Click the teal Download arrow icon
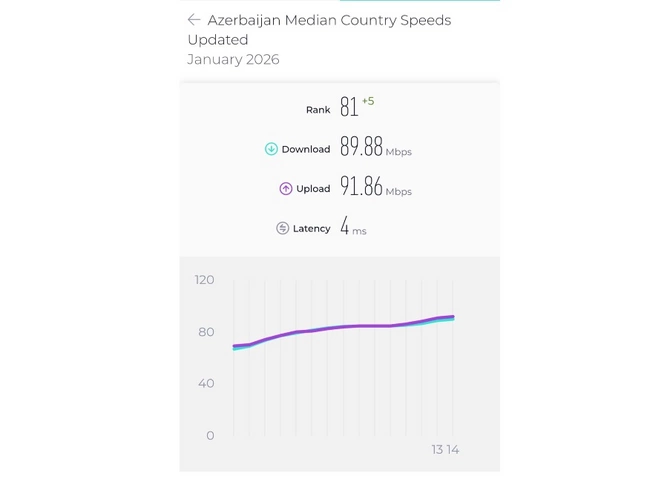Image resolution: width=670 pixels, height=479 pixels. tap(271, 149)
